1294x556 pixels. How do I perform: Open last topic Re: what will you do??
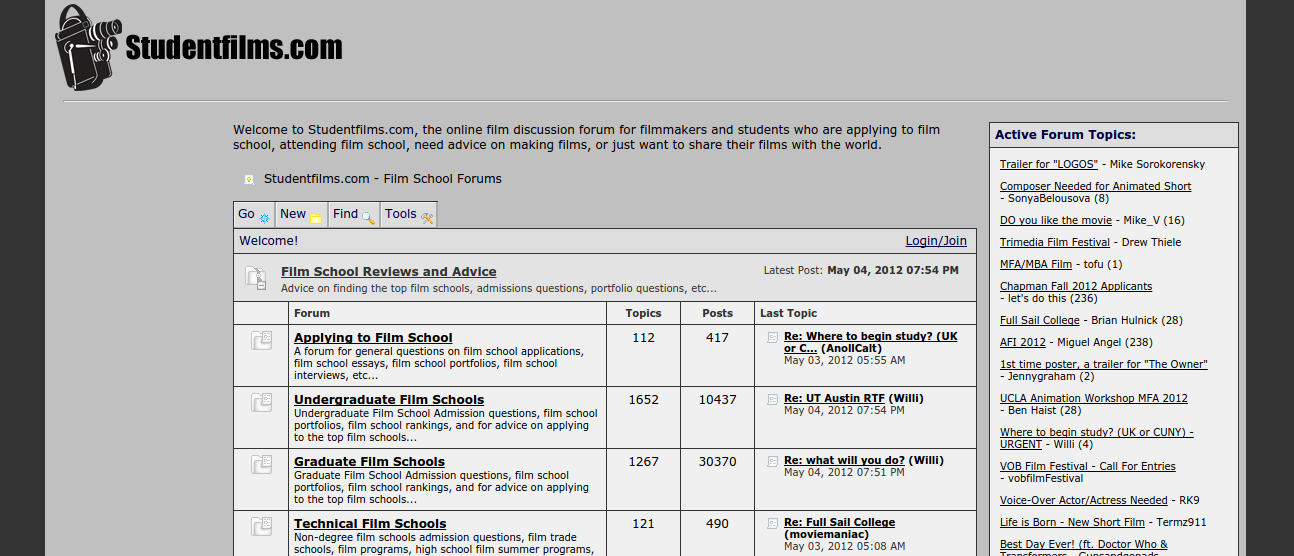844,460
